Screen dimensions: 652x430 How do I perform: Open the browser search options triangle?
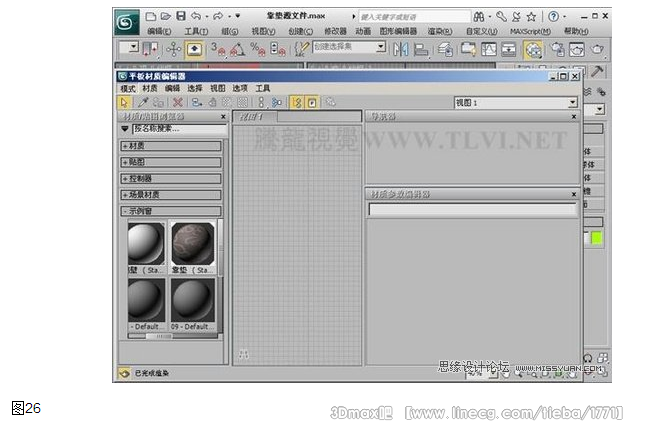coord(125,129)
